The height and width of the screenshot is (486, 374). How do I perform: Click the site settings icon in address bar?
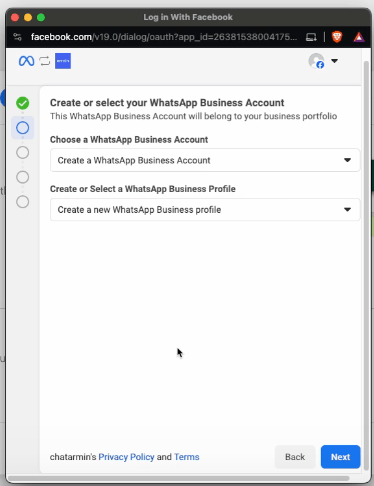click(x=17, y=37)
